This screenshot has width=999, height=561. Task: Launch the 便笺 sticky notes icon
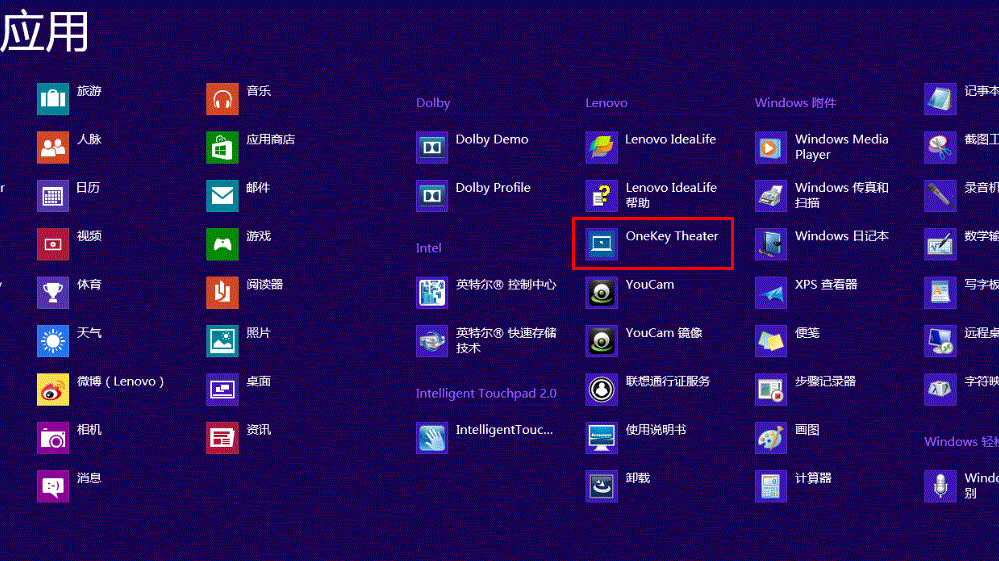(771, 341)
